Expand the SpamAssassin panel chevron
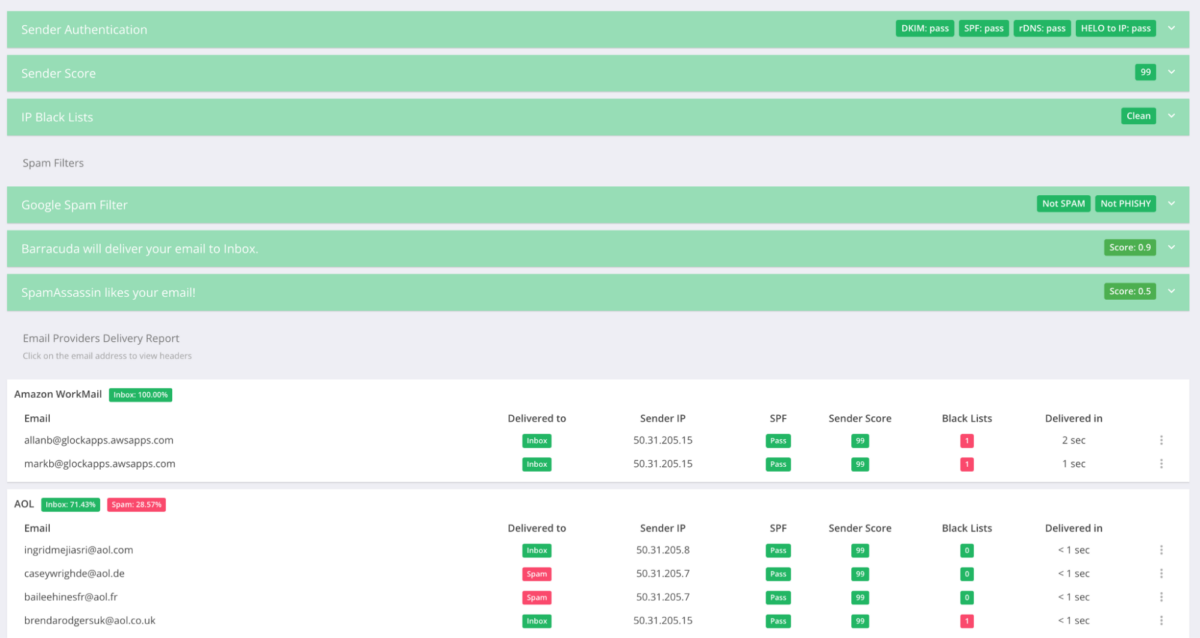Image resolution: width=1200 pixels, height=638 pixels. point(1171,291)
